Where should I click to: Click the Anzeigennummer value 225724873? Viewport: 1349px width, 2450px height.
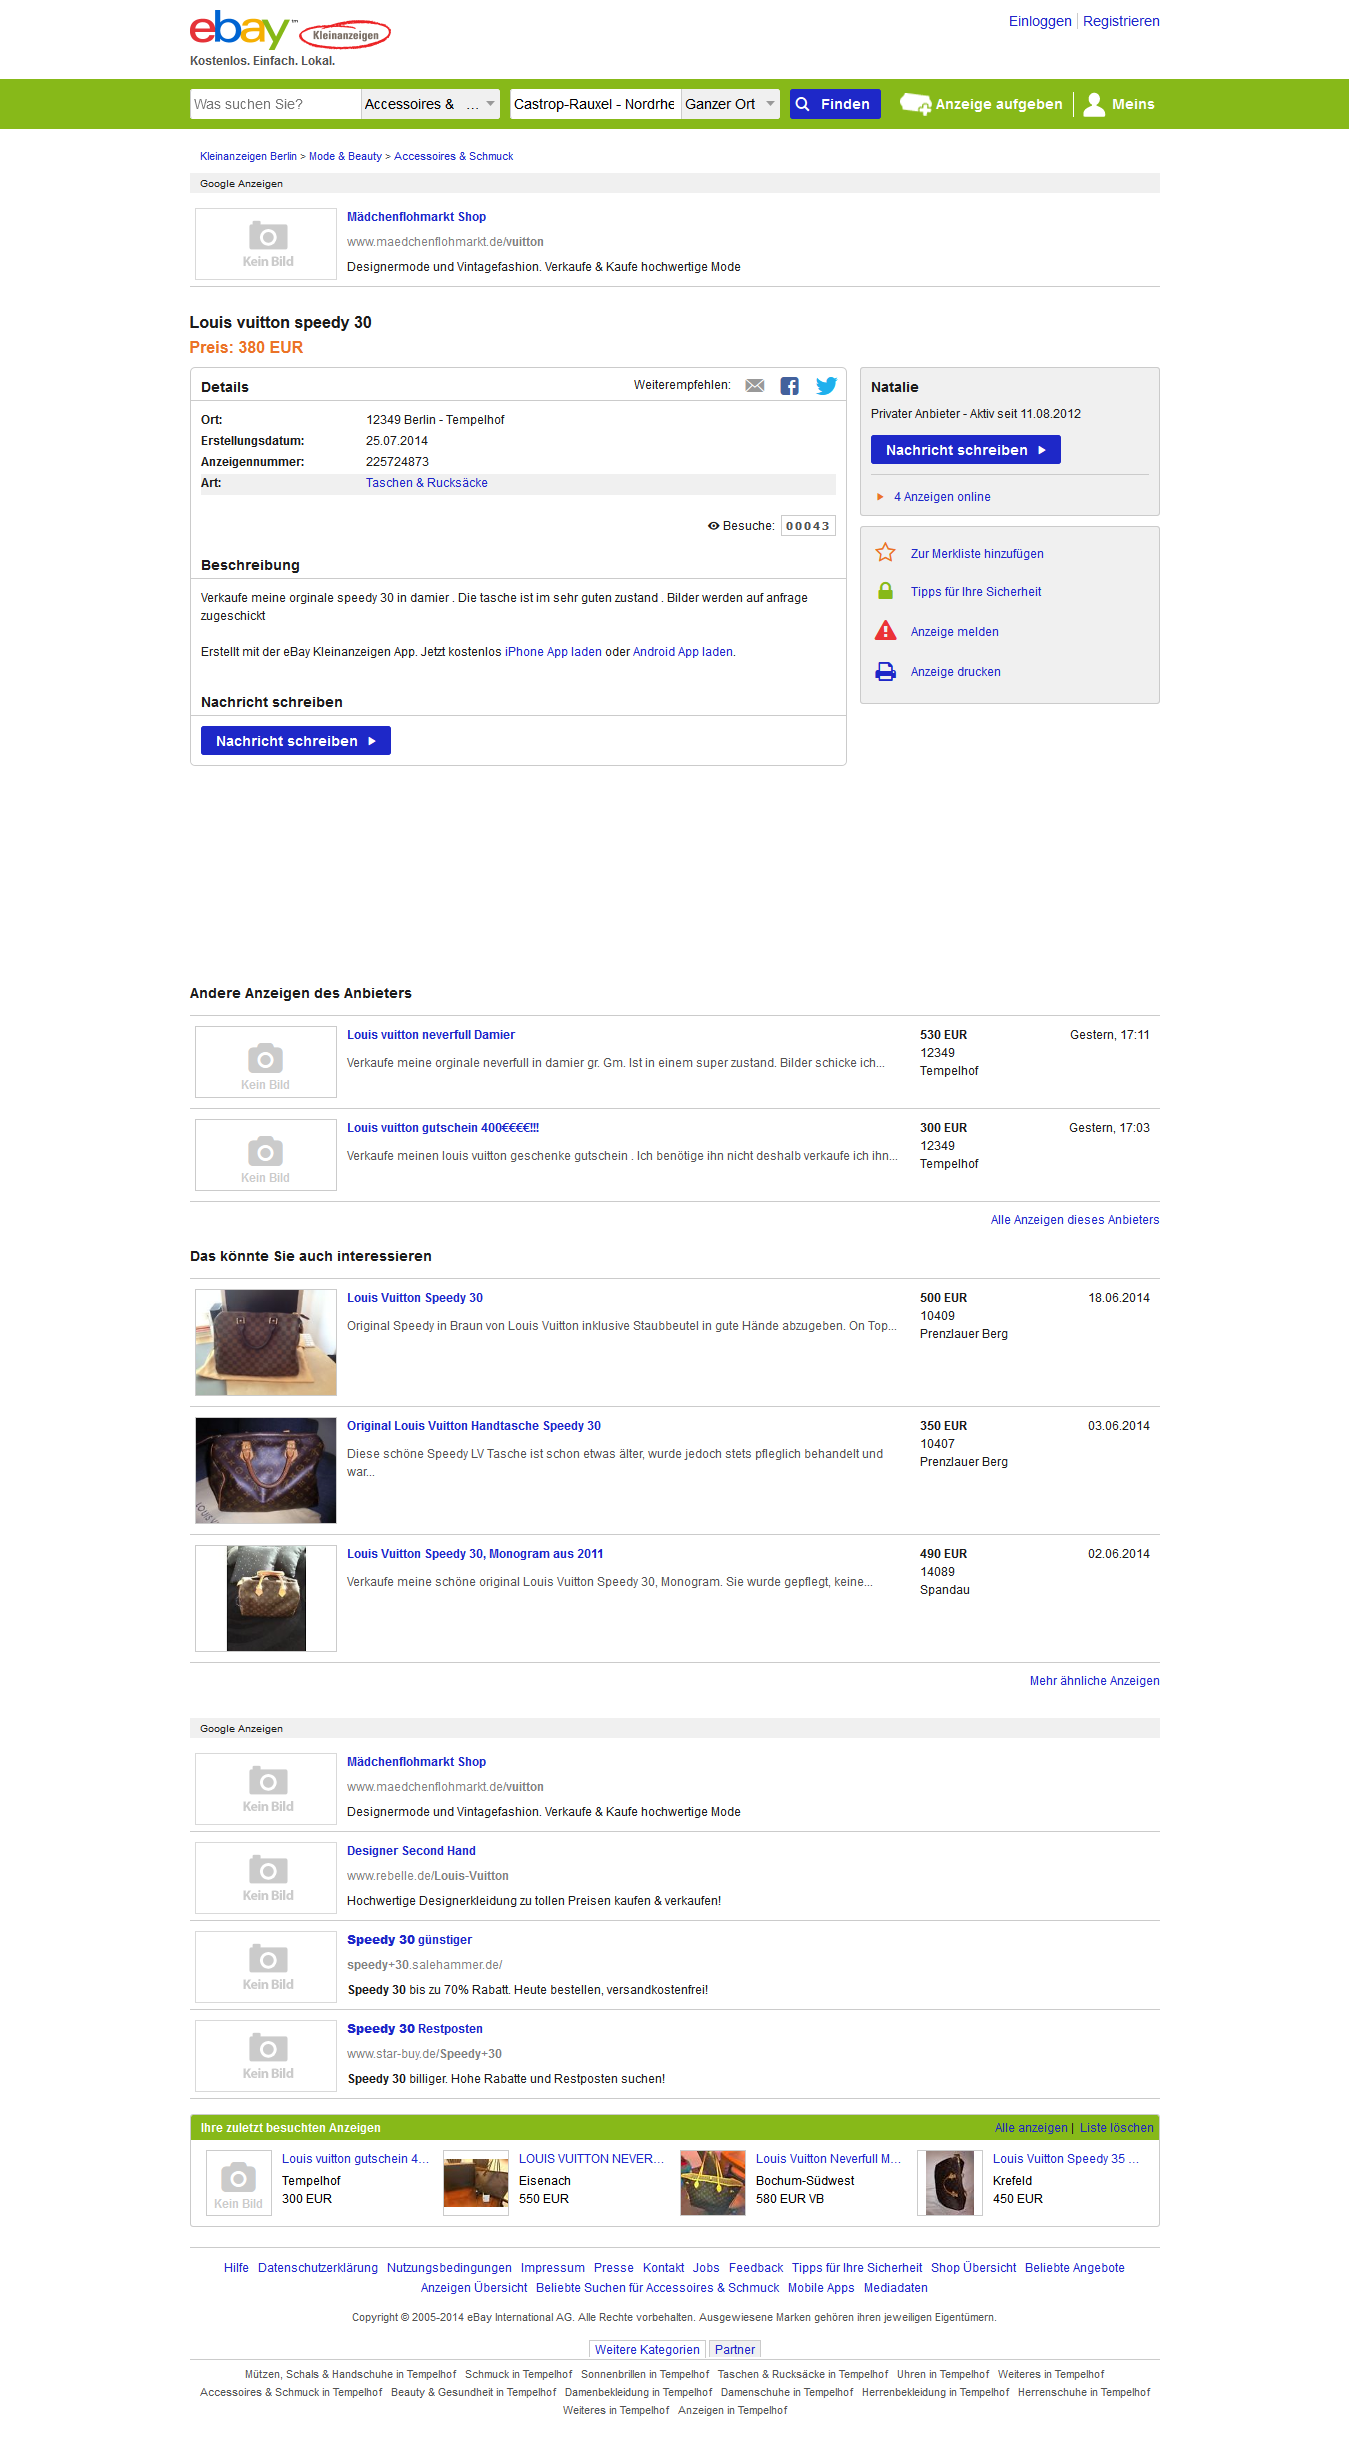(397, 462)
